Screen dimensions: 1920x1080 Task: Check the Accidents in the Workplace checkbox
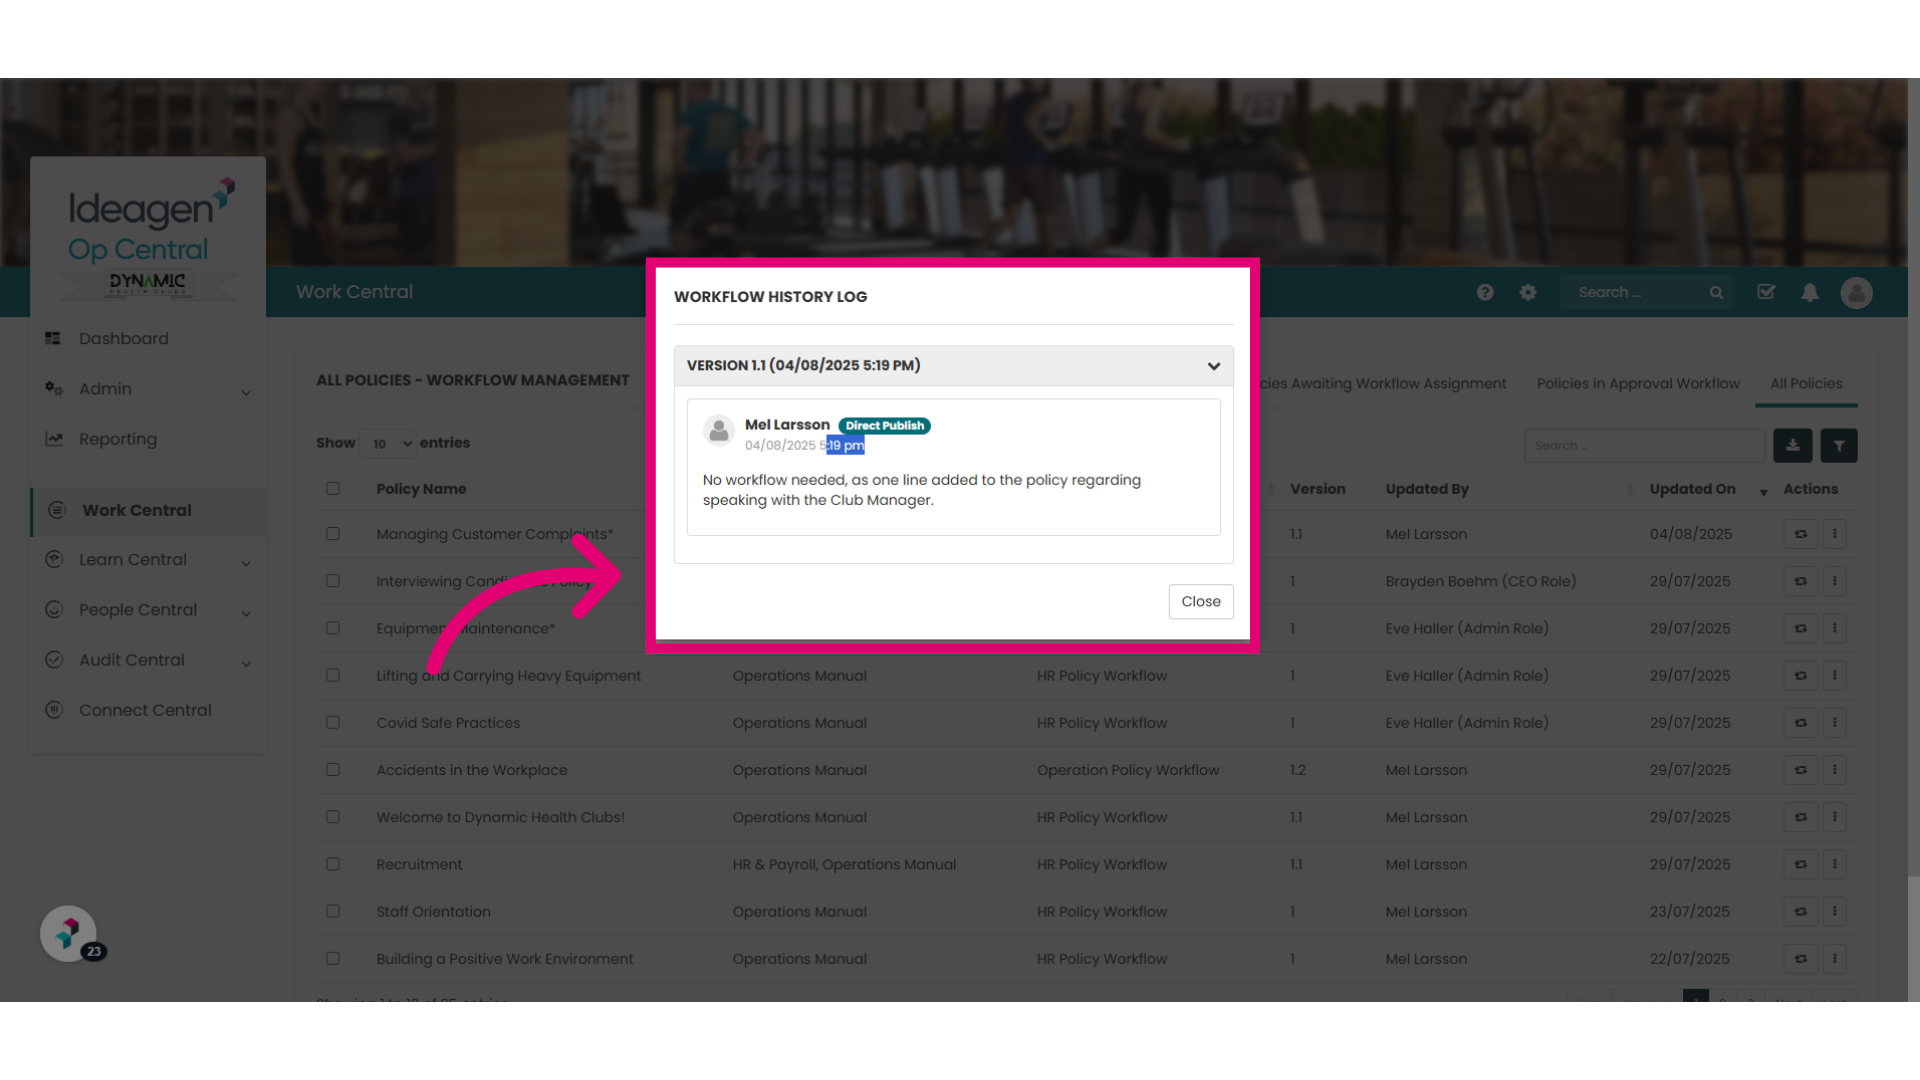333,770
